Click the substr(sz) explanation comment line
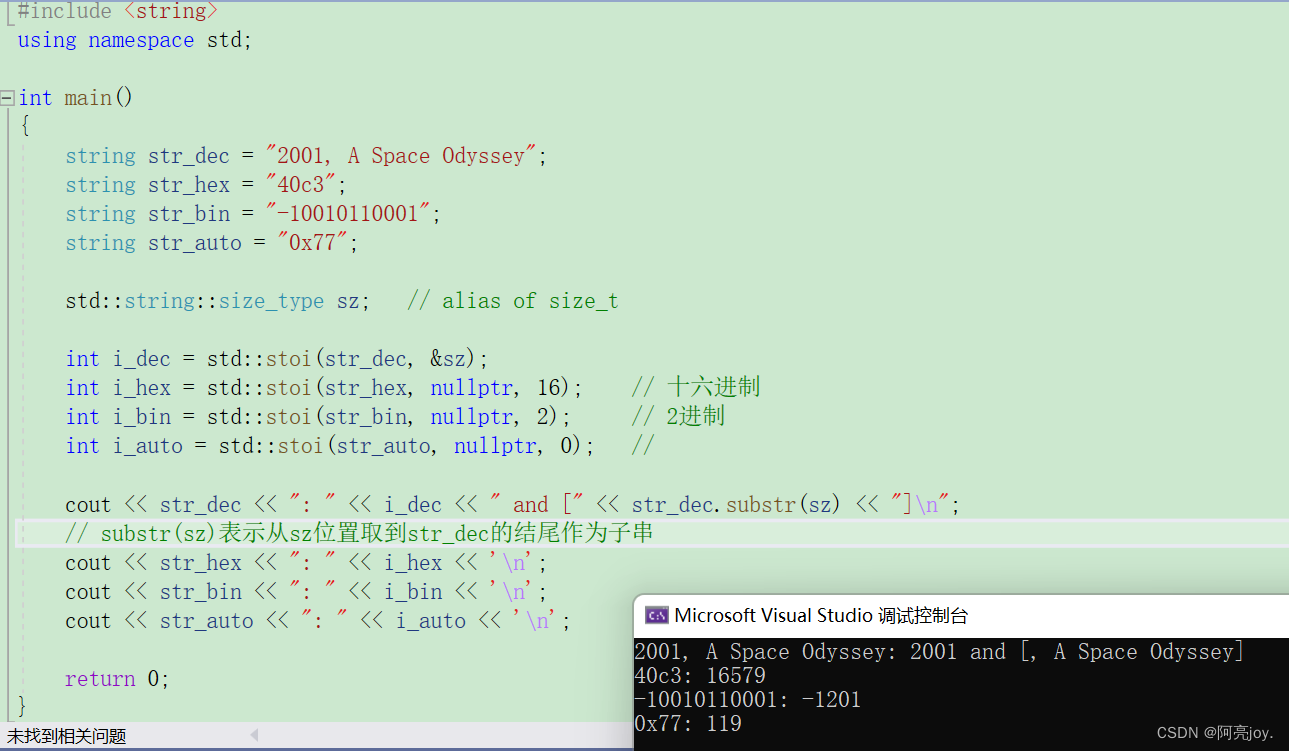 [359, 533]
